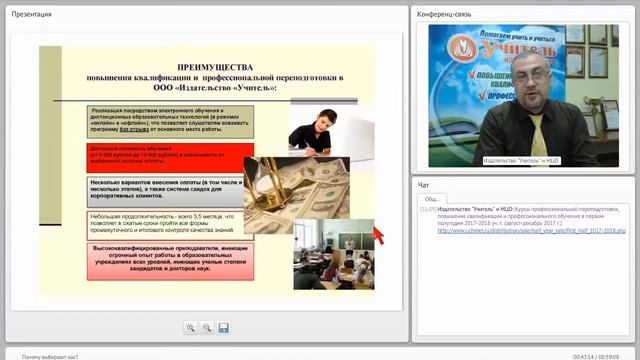Click the classroom photo on the slide
This screenshot has width=640, height=360.
(334, 254)
